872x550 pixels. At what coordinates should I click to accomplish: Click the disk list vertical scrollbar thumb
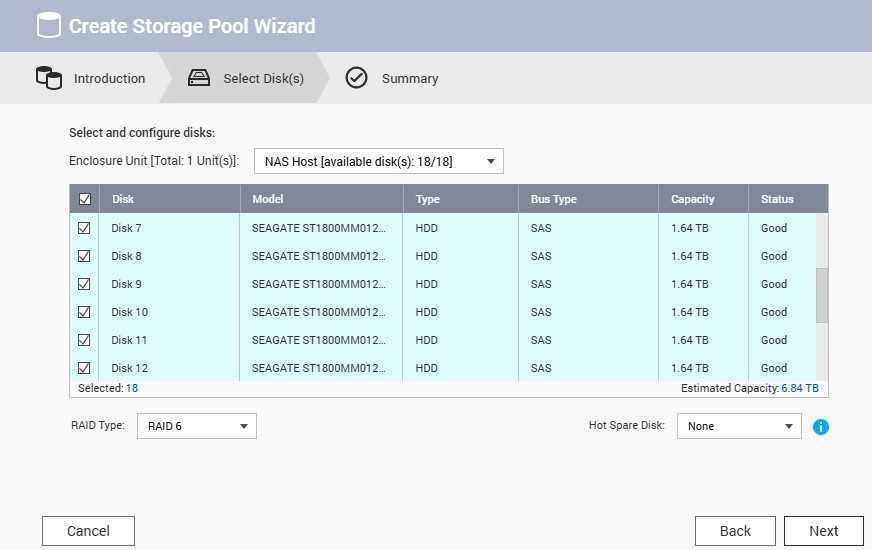(x=822, y=295)
